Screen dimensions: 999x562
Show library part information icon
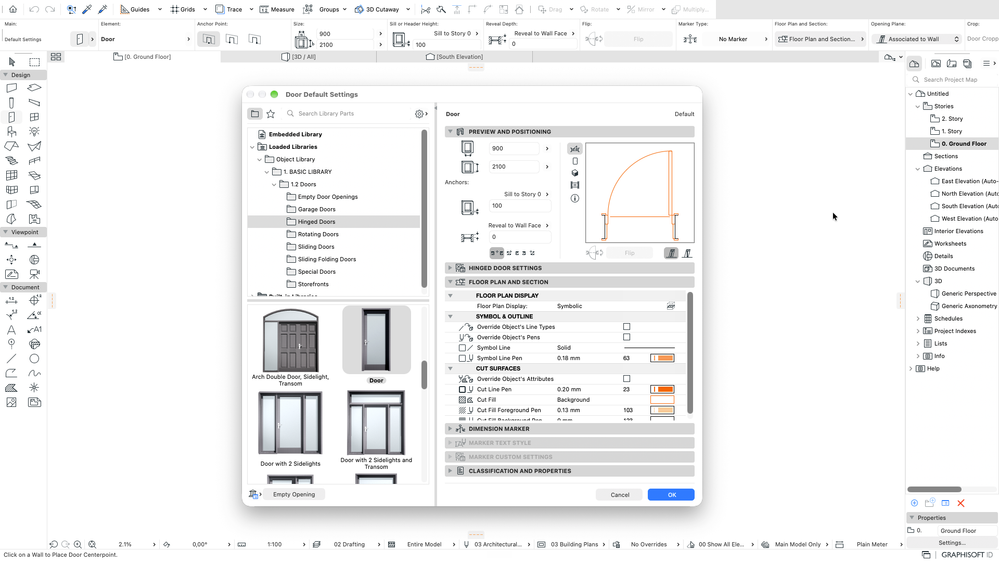(575, 198)
